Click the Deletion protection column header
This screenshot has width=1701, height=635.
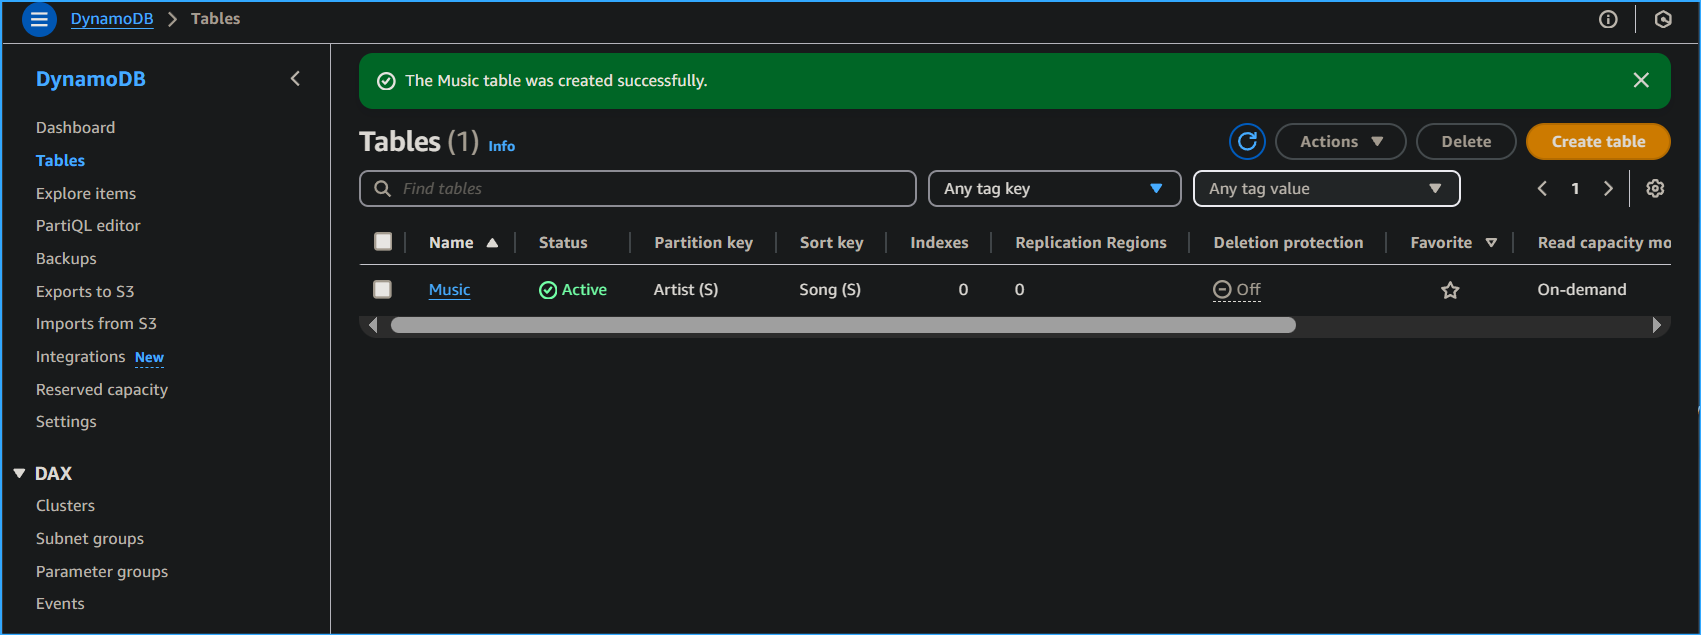point(1288,243)
